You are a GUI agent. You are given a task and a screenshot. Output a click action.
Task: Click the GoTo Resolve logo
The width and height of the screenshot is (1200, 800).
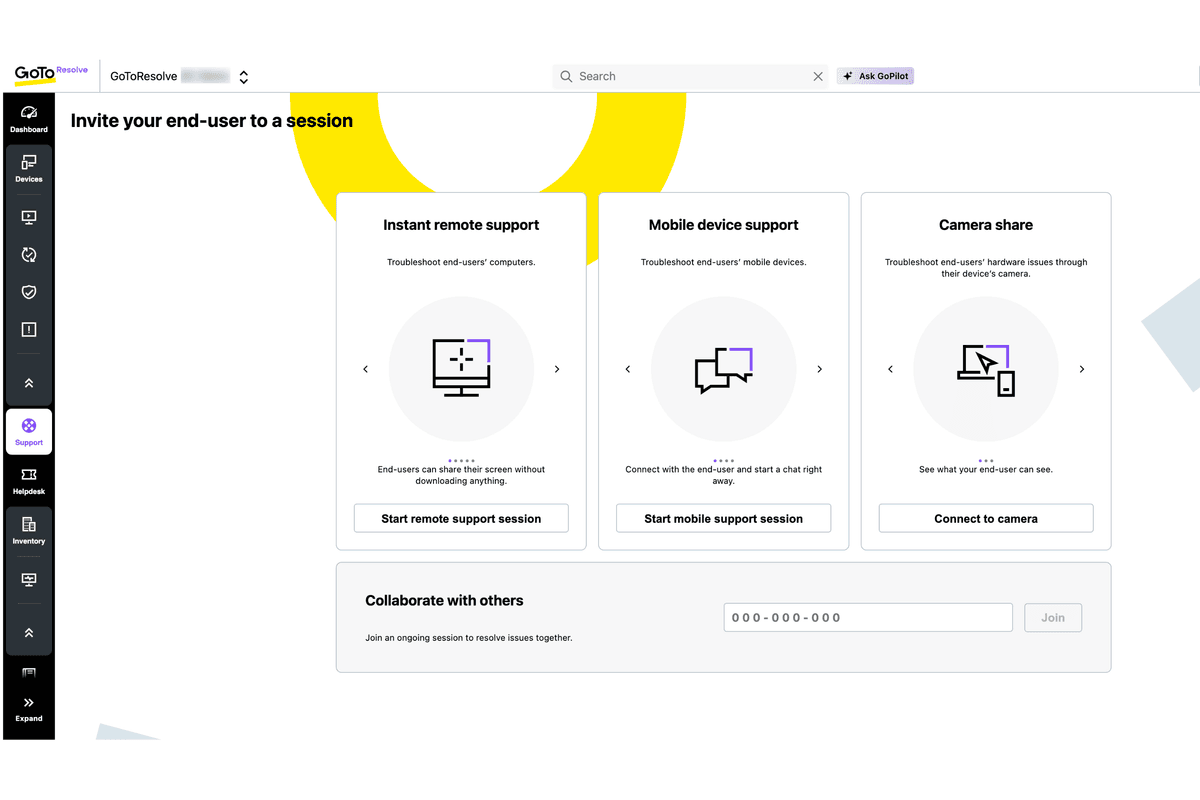(x=51, y=73)
